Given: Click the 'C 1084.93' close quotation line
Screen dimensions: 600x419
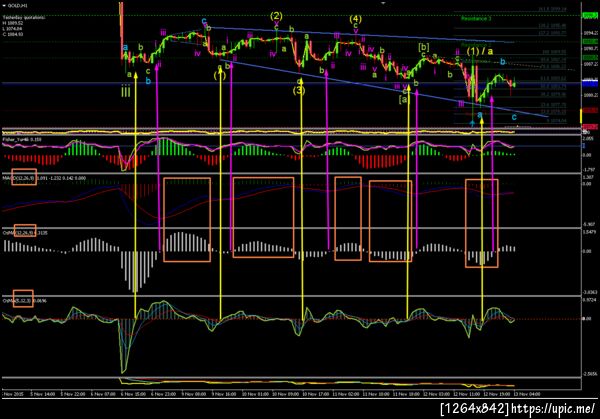Looking at the screenshot, I should coord(13,34).
